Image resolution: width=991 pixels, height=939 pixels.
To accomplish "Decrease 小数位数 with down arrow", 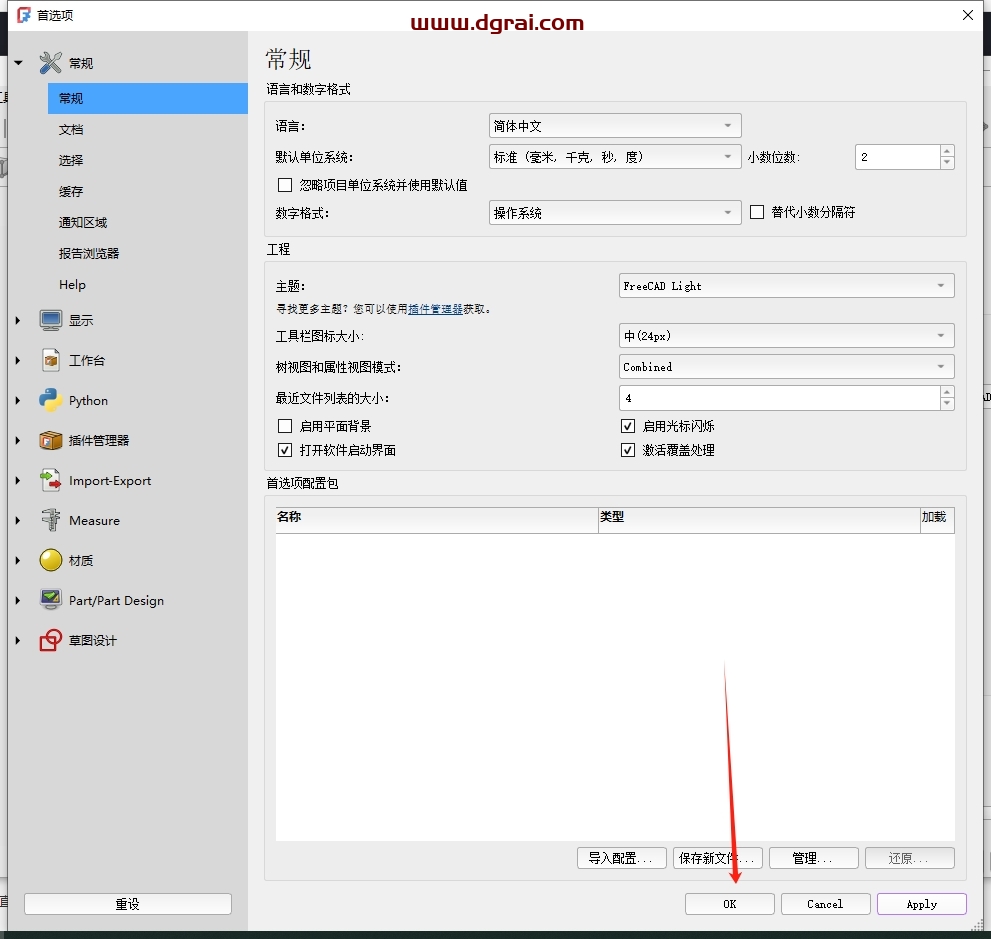I will click(x=947, y=162).
